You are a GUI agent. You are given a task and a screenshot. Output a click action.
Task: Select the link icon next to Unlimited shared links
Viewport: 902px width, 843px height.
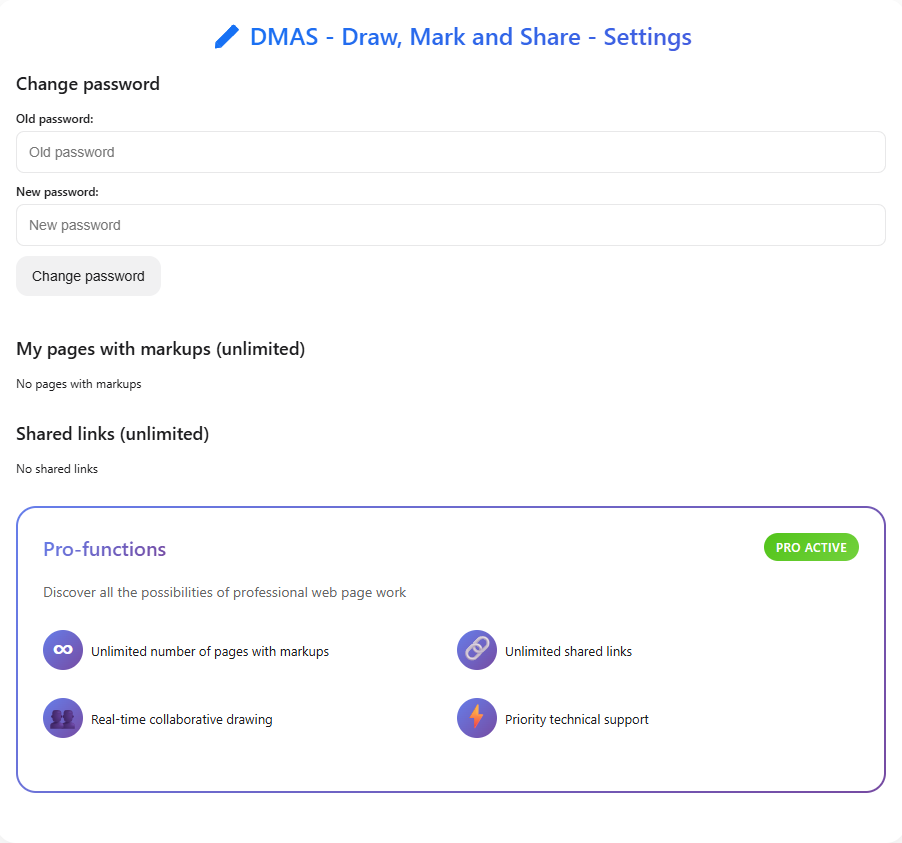476,650
